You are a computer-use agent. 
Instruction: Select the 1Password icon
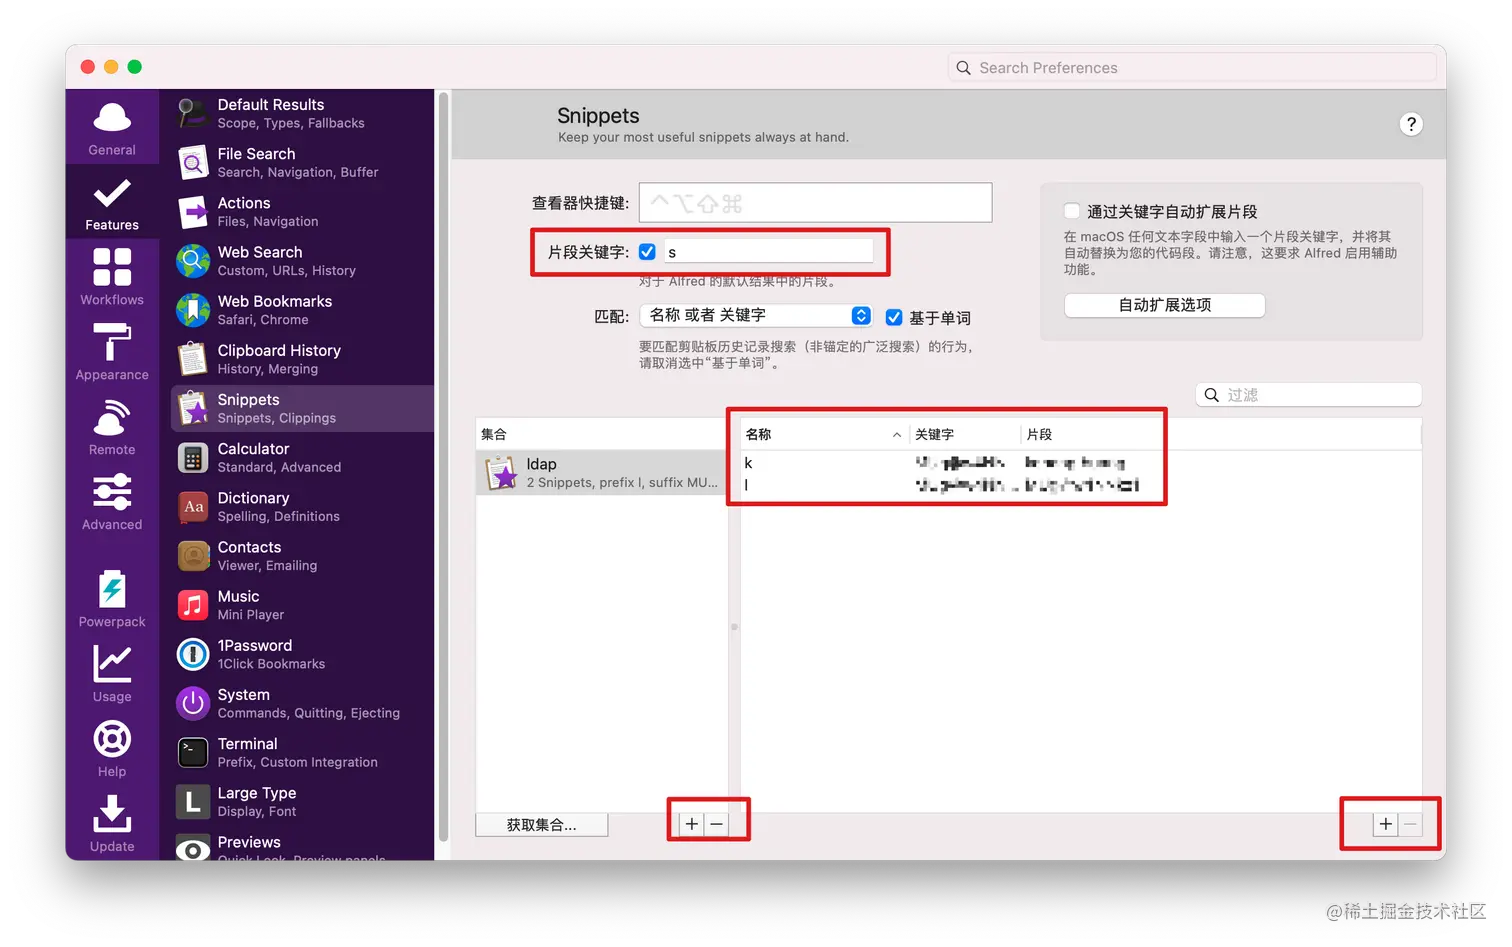(x=193, y=654)
